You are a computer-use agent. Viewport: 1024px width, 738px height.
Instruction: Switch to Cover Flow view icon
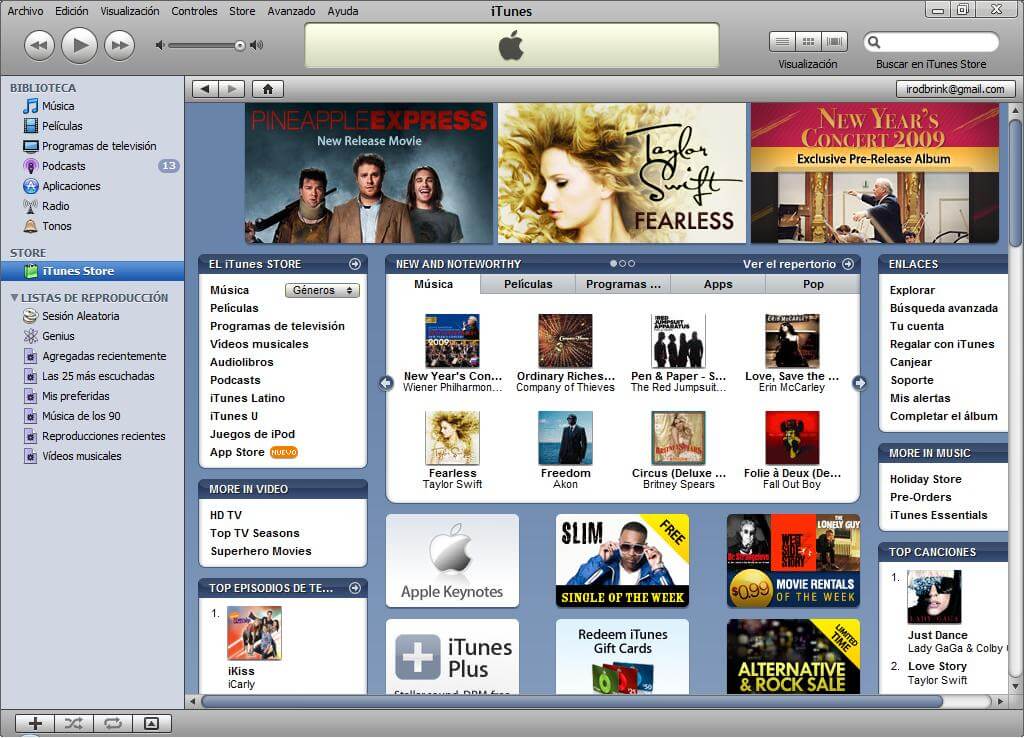tap(834, 42)
